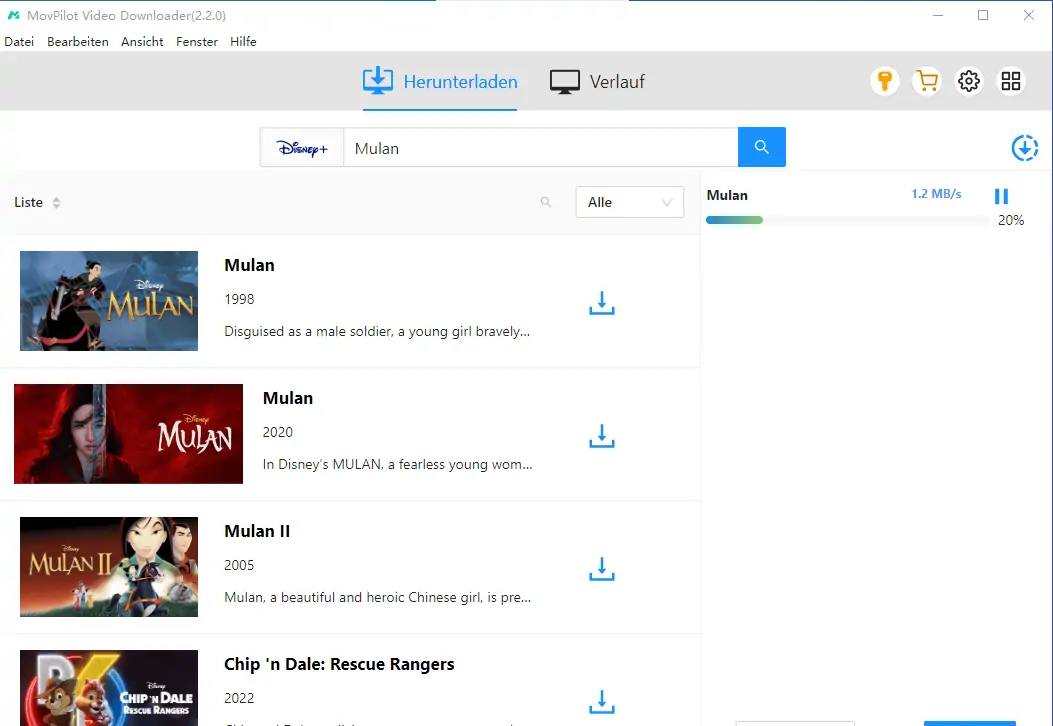The image size is (1053, 726).
Task: Open the Hilfe menu
Action: [x=243, y=42]
